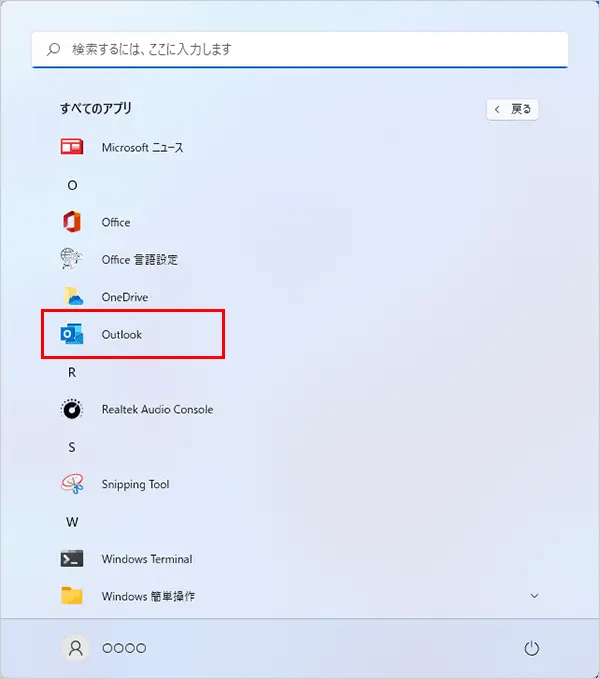Jump to letter O section header
The image size is (600, 679).
72,185
